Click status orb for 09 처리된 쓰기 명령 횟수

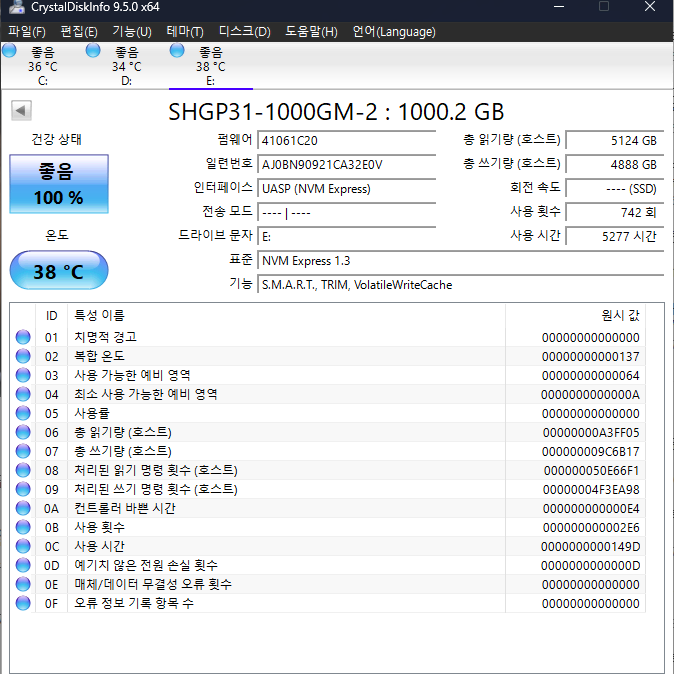tap(23, 489)
